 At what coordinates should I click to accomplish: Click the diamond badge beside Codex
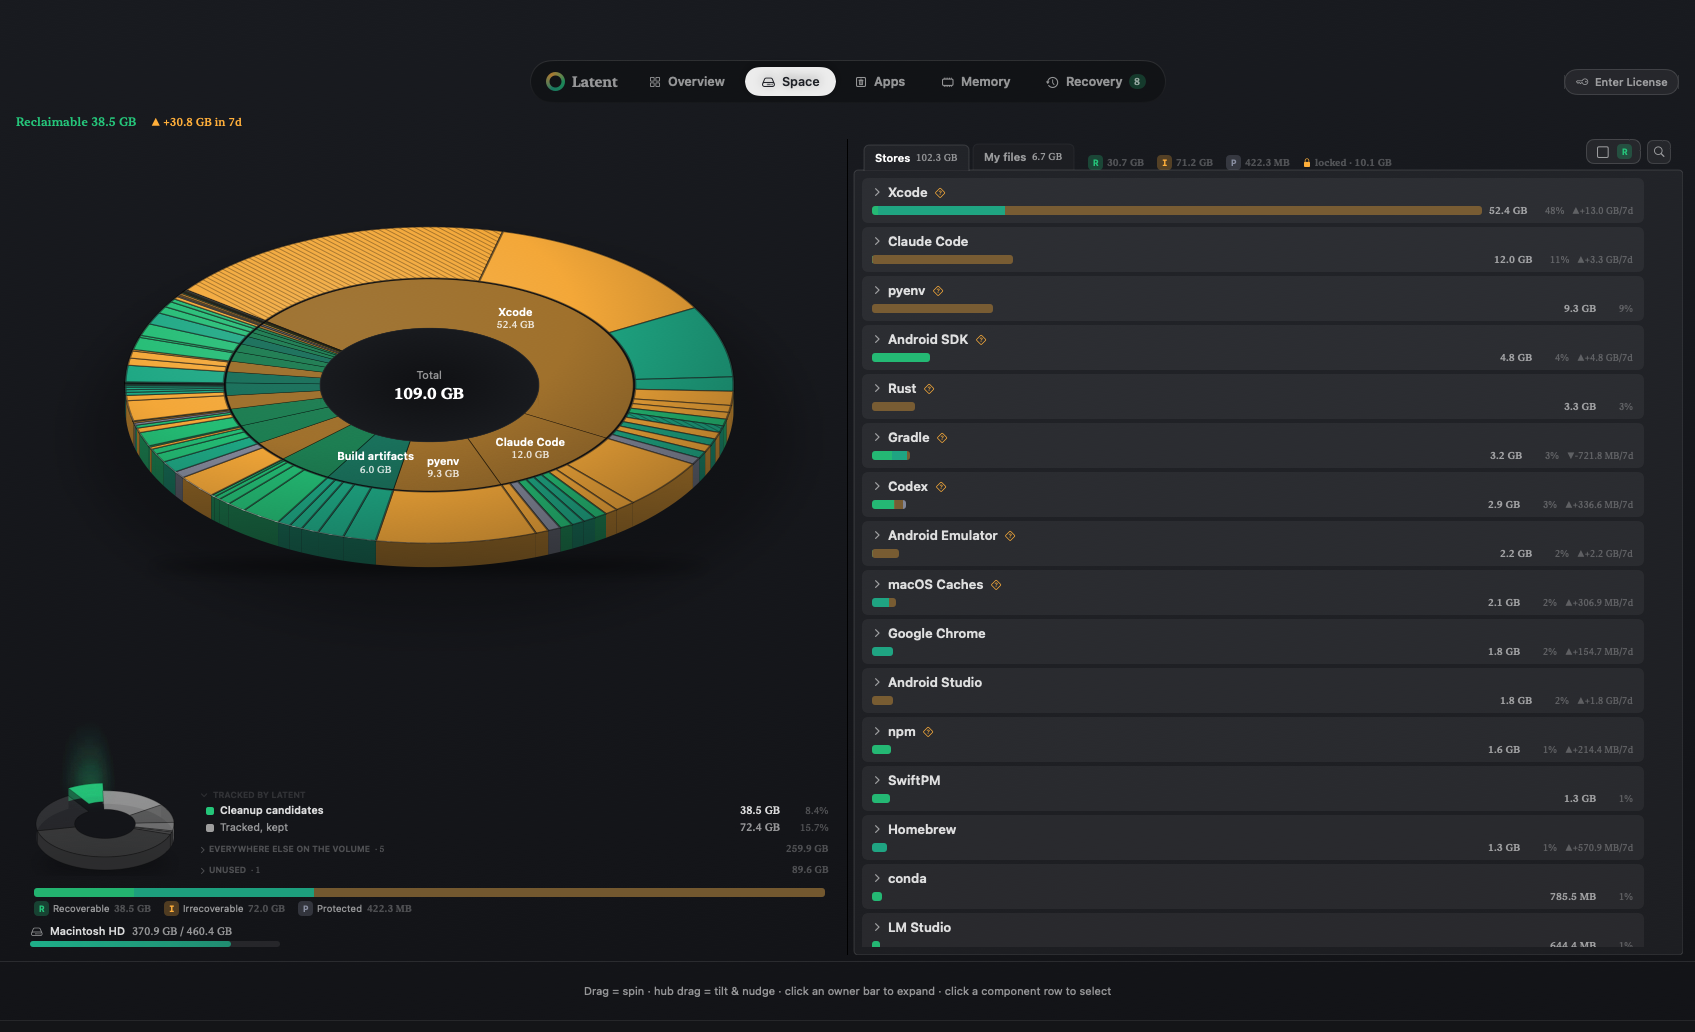[941, 487]
